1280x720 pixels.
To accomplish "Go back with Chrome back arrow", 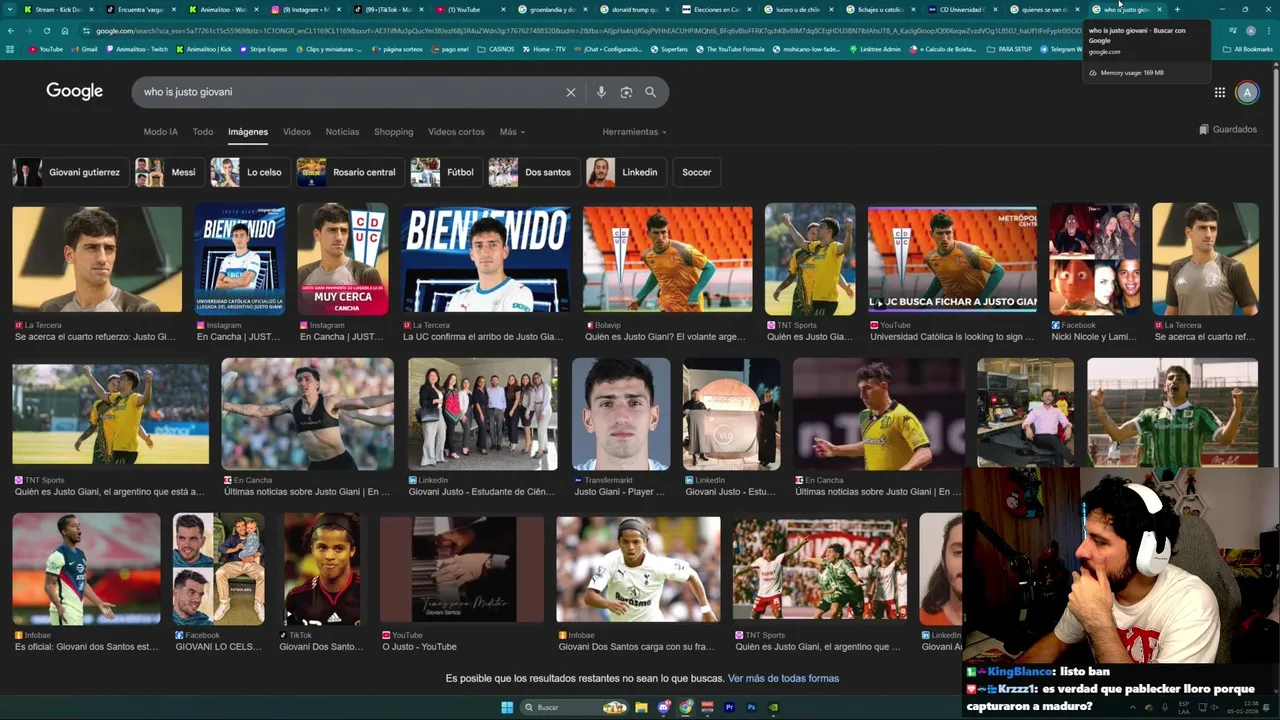I will [10, 31].
